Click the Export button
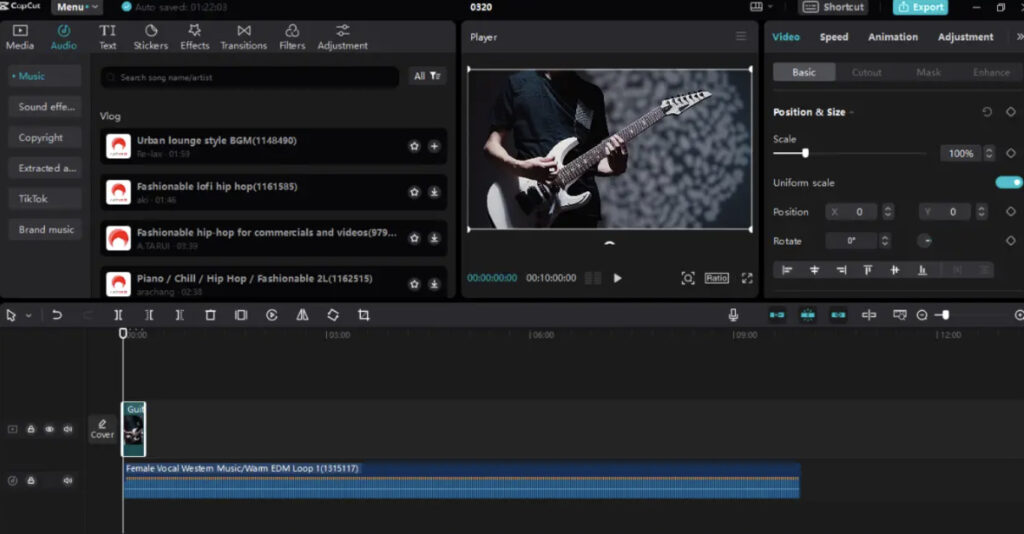Viewport: 1024px width, 534px height. pos(920,7)
